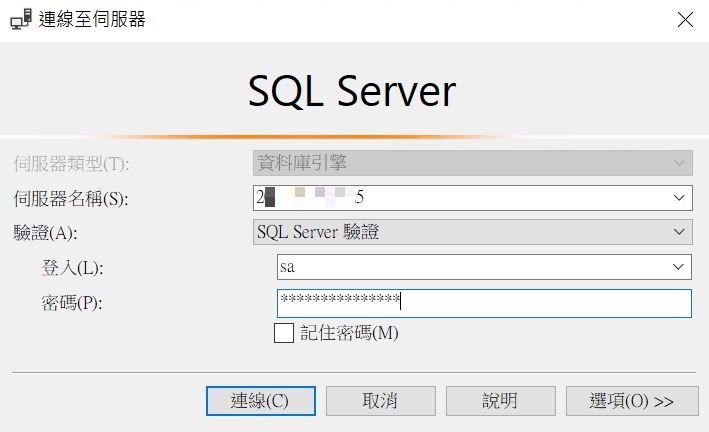
Task: Expand options via 選項(O) >> button
Action: click(x=632, y=401)
